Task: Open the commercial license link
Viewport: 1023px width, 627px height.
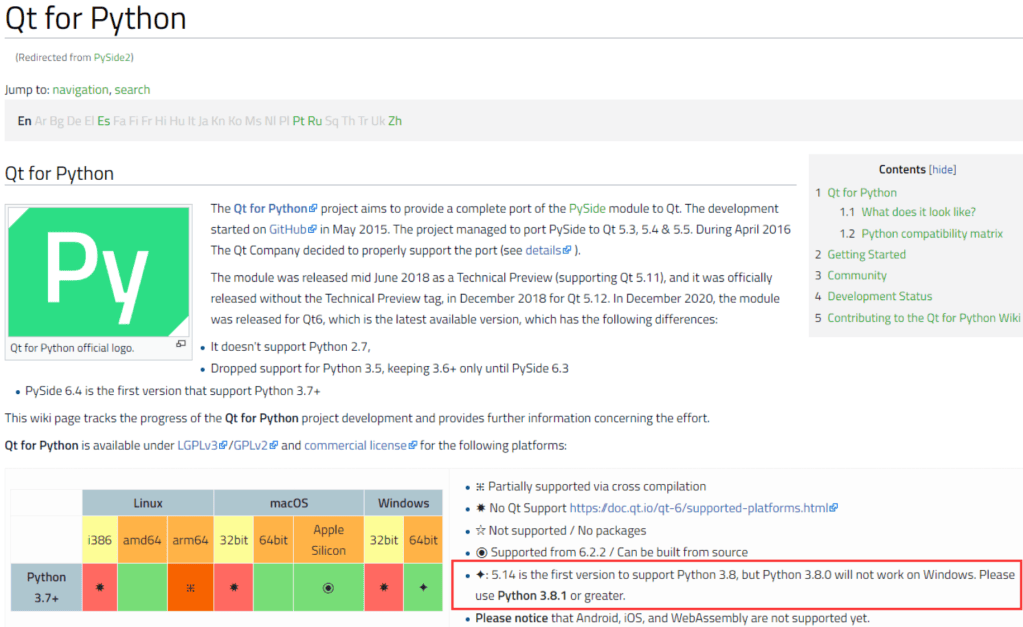Action: tap(360, 445)
